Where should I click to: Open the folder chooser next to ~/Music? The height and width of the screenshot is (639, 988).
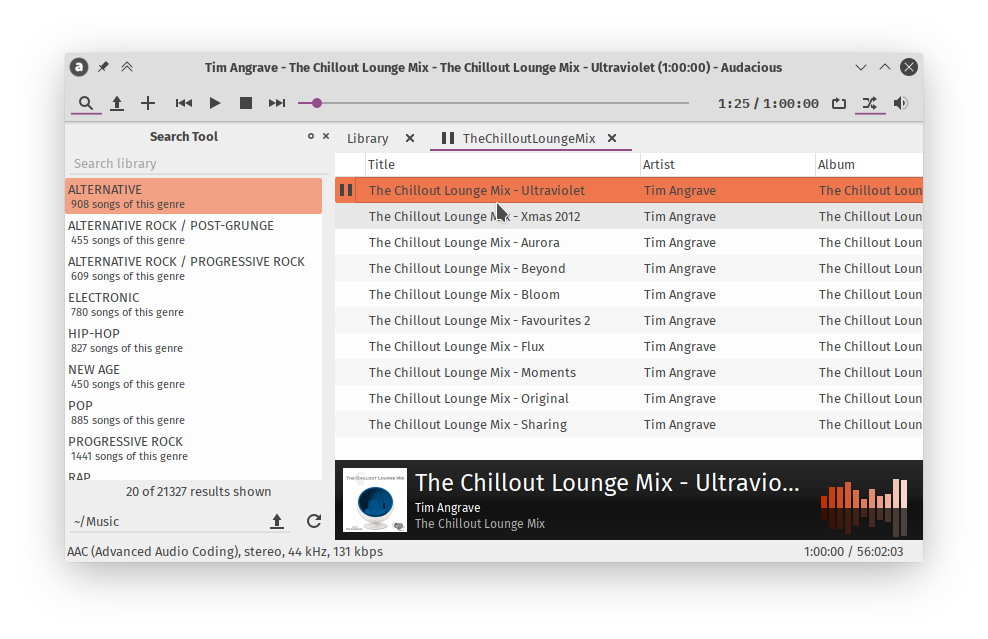coord(277,521)
